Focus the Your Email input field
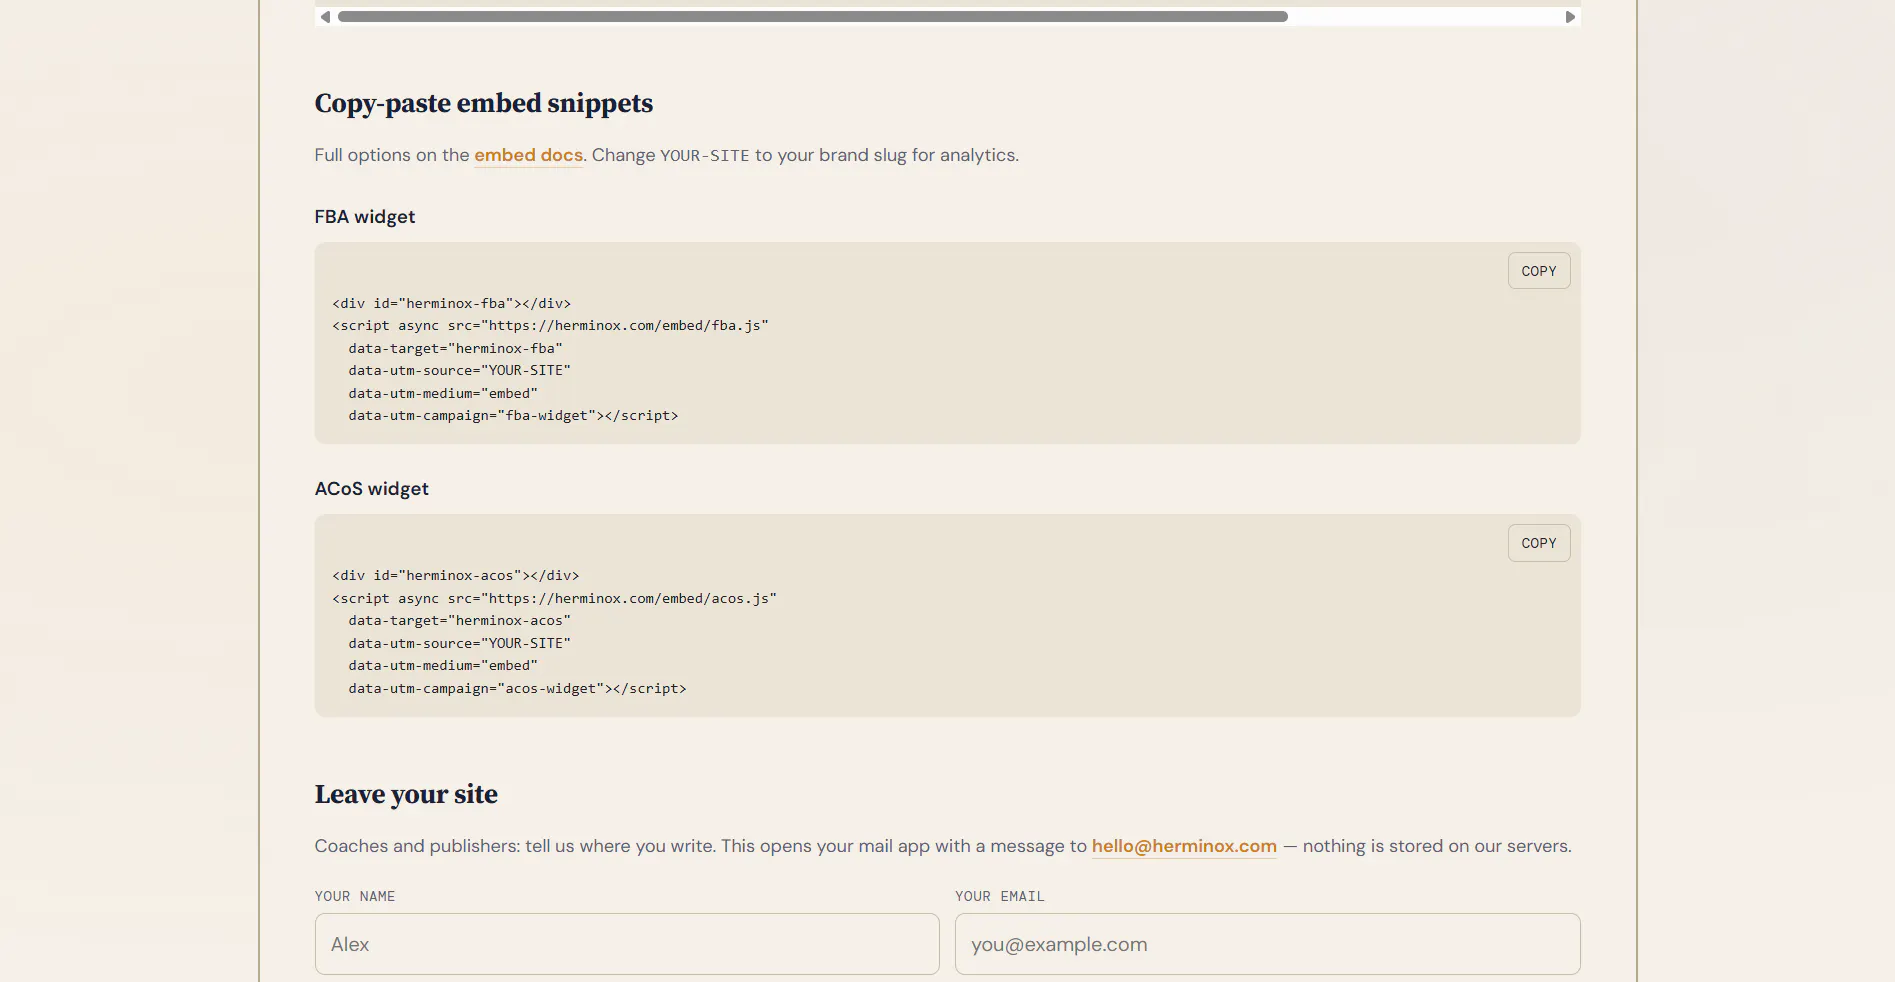The image size is (1895, 982). coord(1267,944)
